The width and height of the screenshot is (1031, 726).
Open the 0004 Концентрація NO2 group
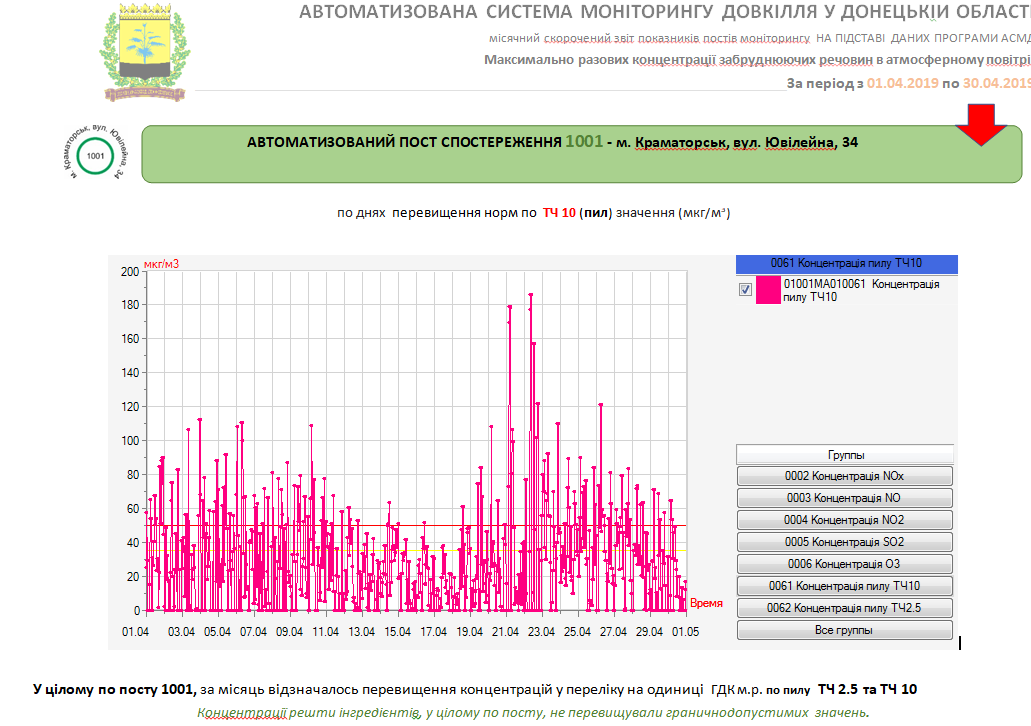pos(844,520)
